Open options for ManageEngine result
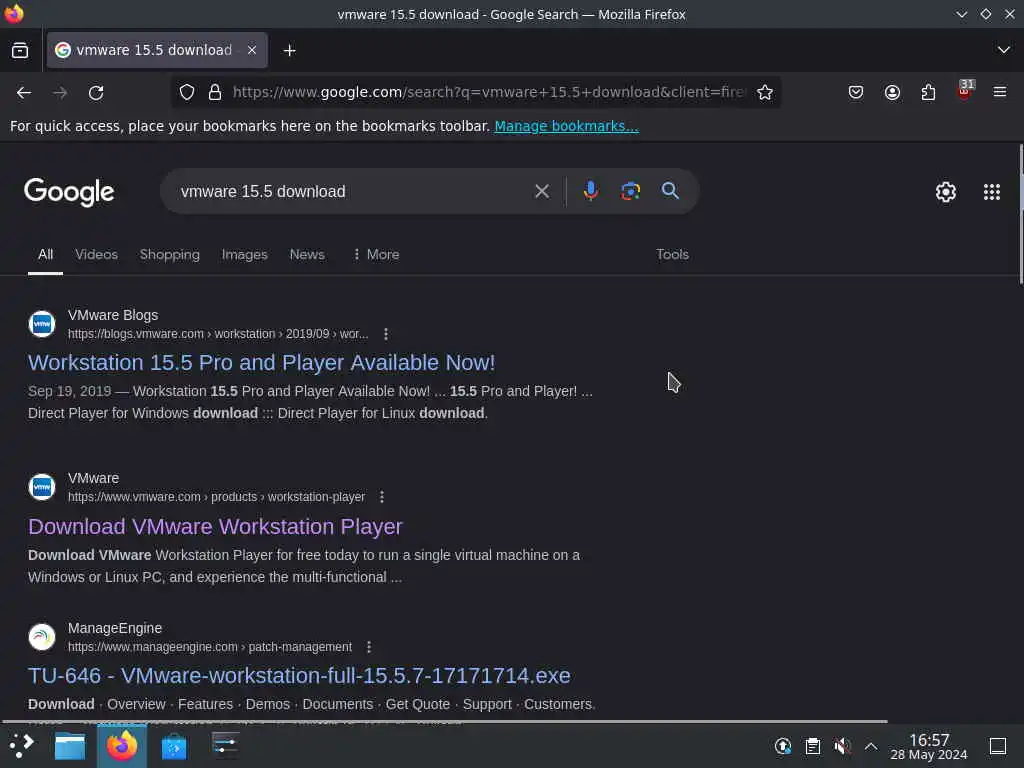The image size is (1024, 768). pyautogui.click(x=369, y=647)
